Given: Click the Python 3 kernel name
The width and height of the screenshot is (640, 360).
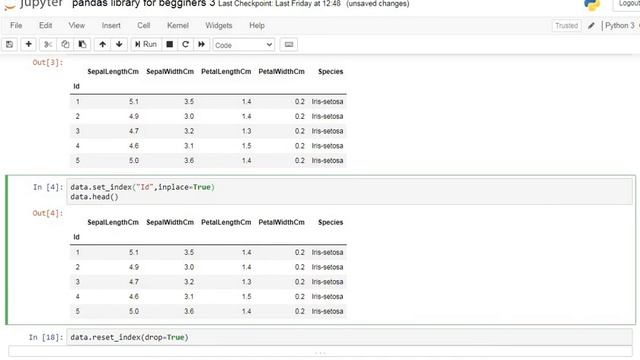Looking at the screenshot, I should (x=620, y=25).
